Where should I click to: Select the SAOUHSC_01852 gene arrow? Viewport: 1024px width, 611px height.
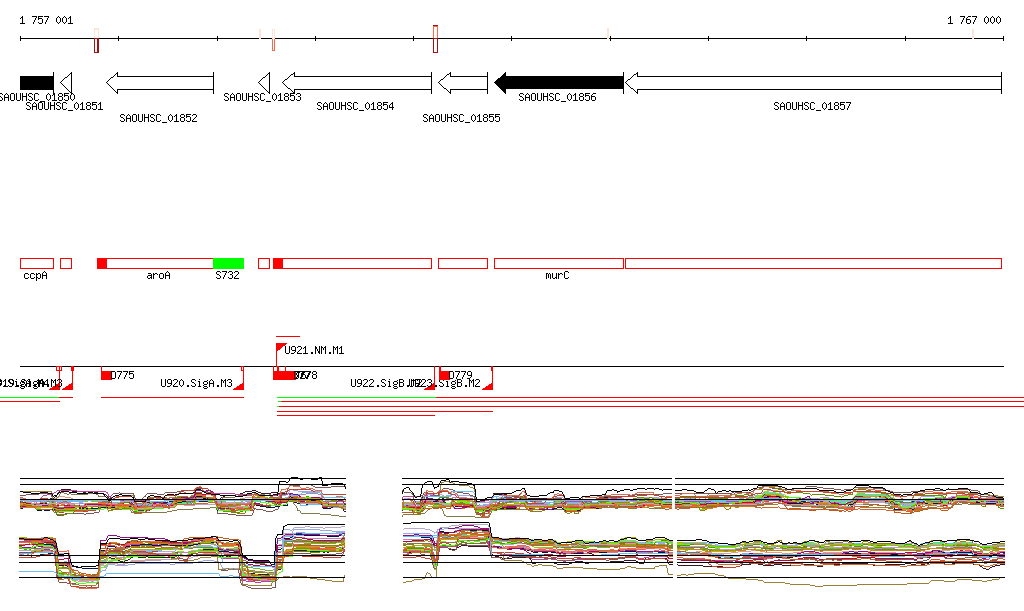160,83
